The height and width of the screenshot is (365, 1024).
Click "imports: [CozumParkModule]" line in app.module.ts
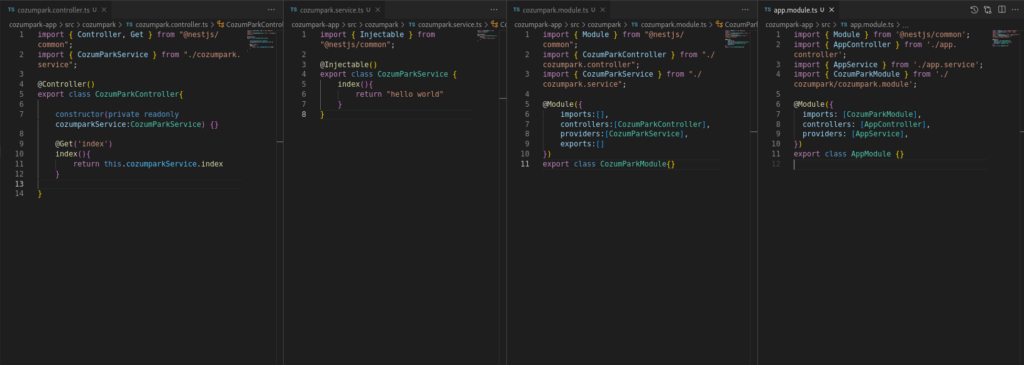pos(861,114)
